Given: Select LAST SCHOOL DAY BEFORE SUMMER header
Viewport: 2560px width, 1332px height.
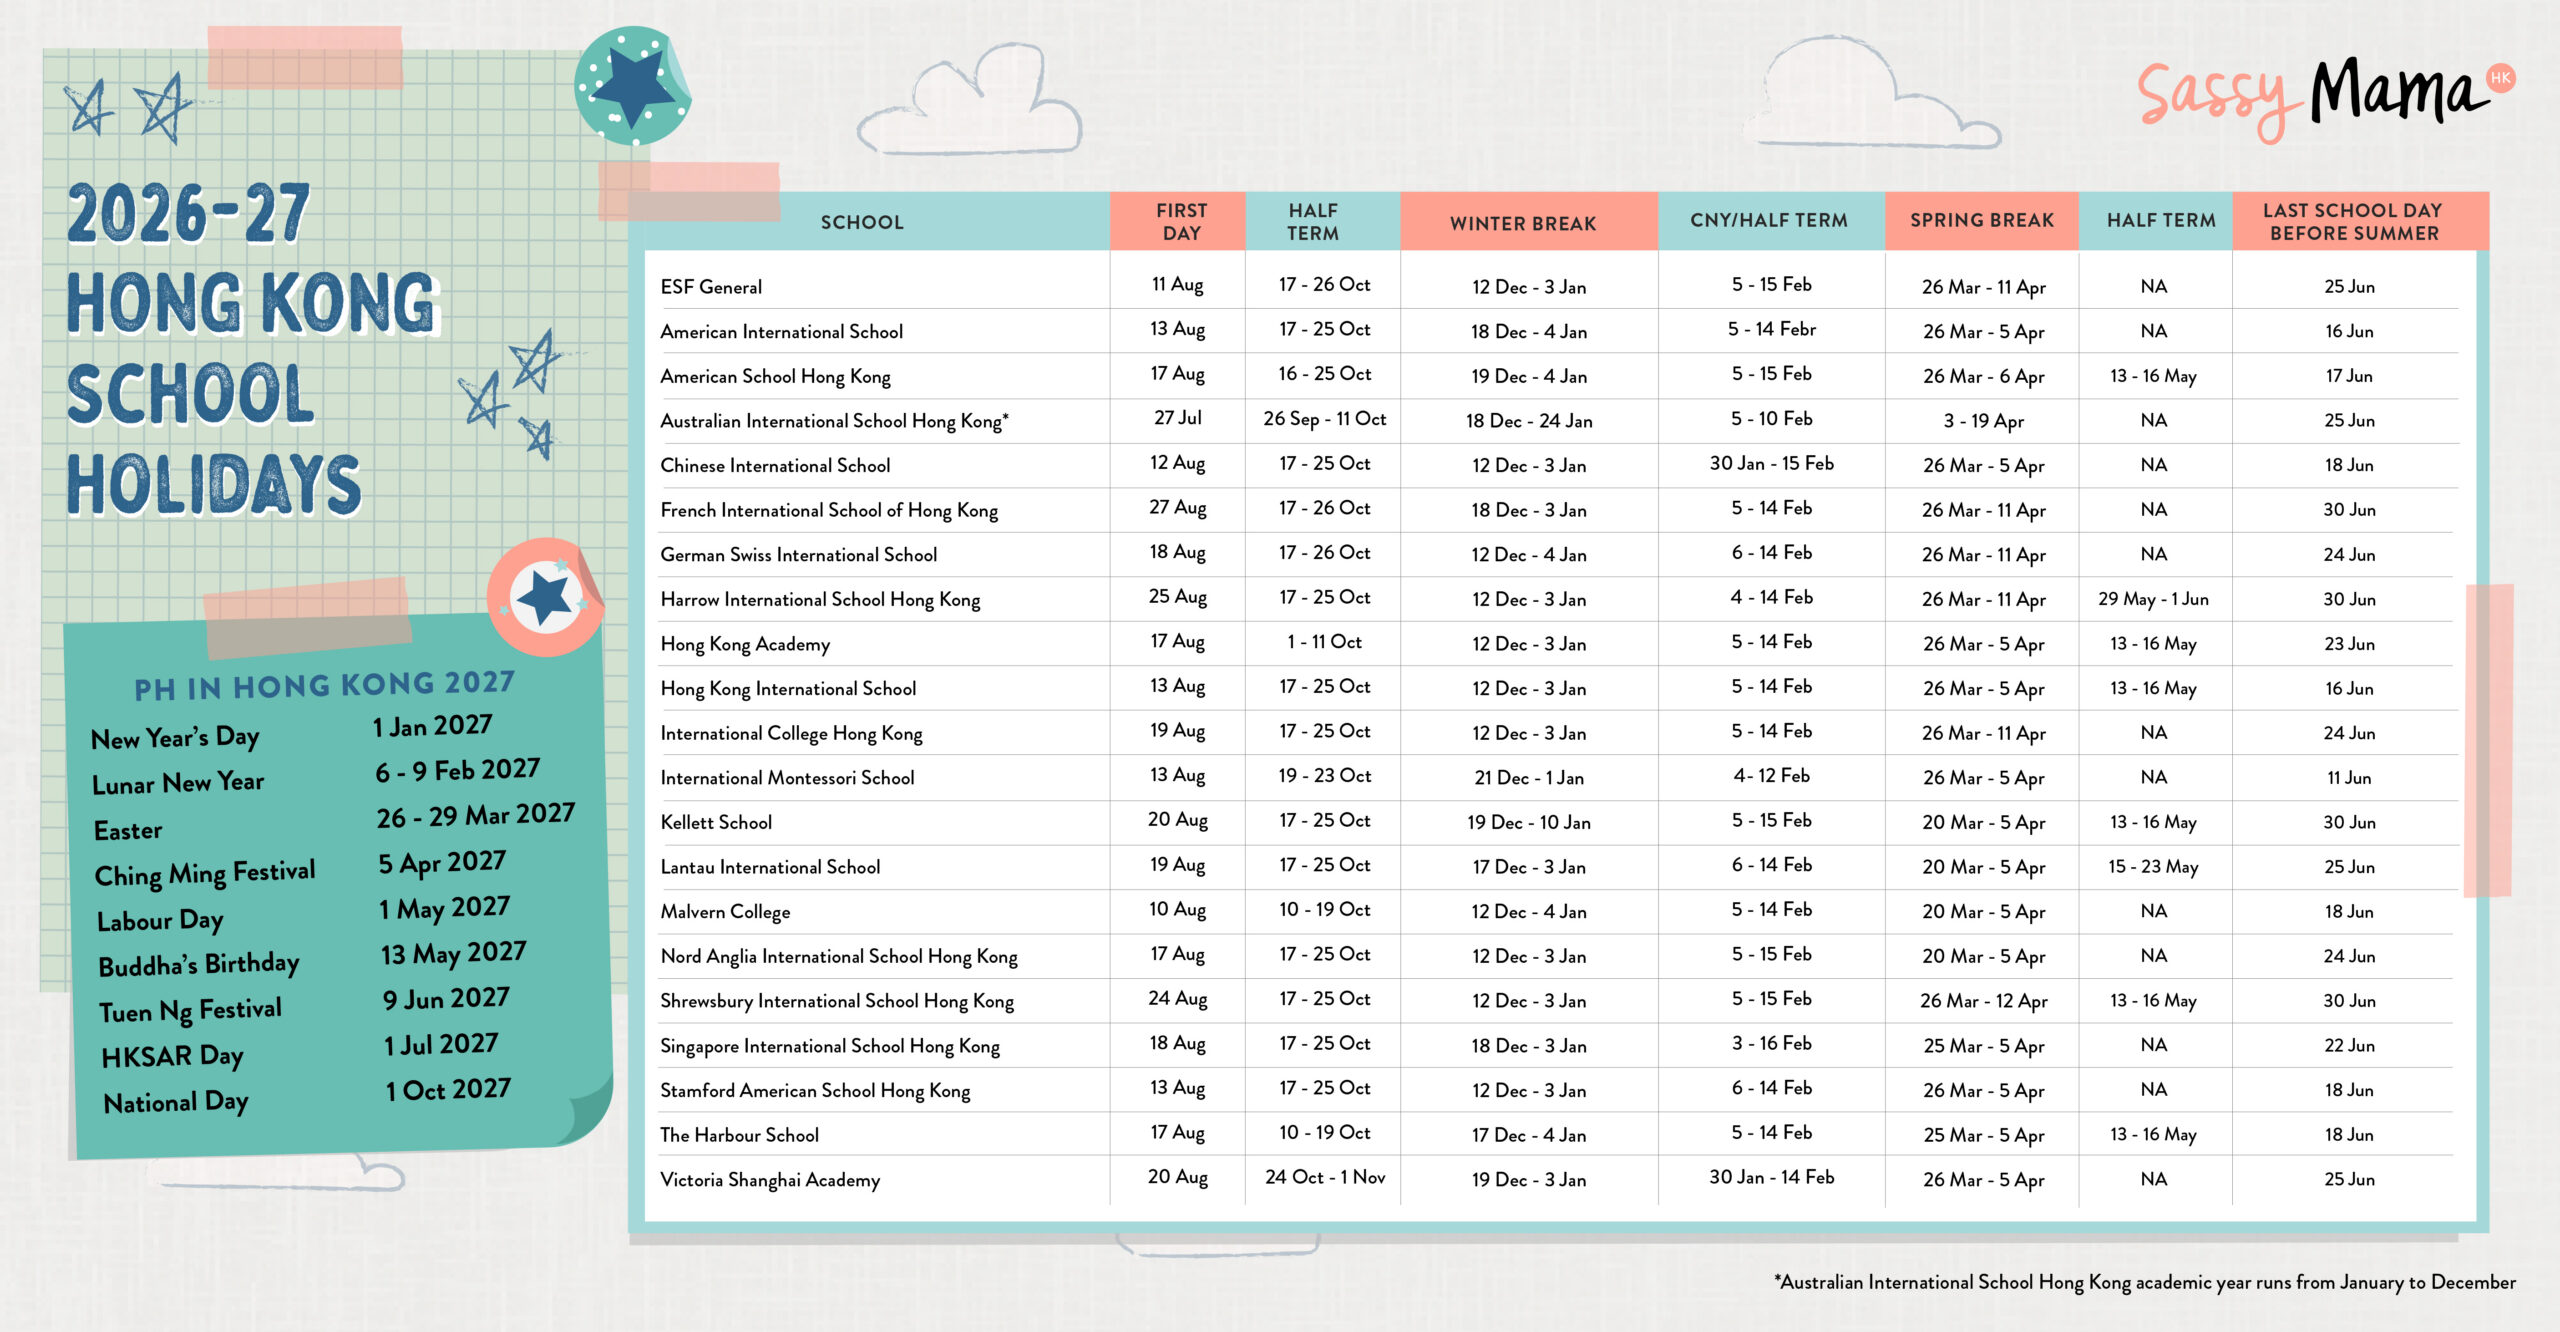Looking at the screenshot, I should point(2354,221).
